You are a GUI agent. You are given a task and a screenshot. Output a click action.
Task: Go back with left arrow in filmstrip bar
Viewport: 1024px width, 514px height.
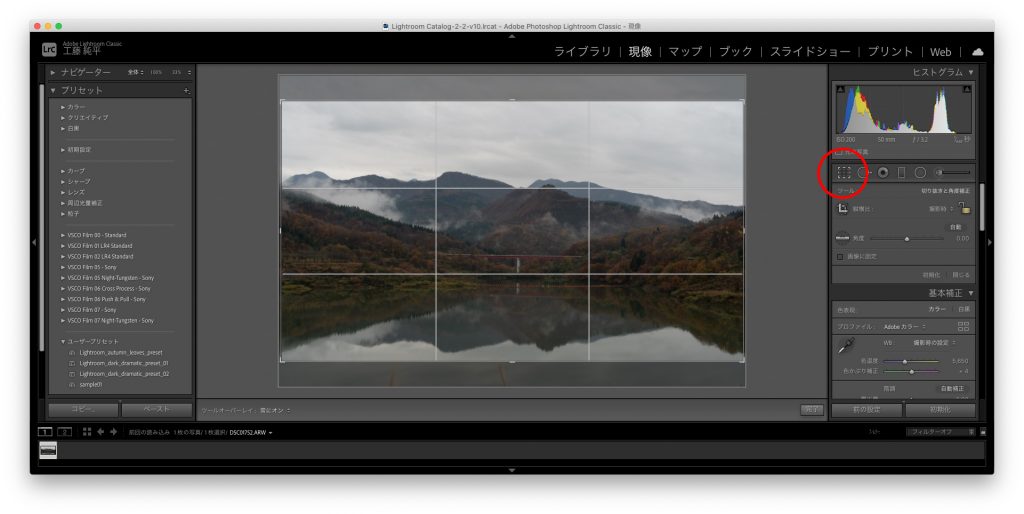[101, 432]
